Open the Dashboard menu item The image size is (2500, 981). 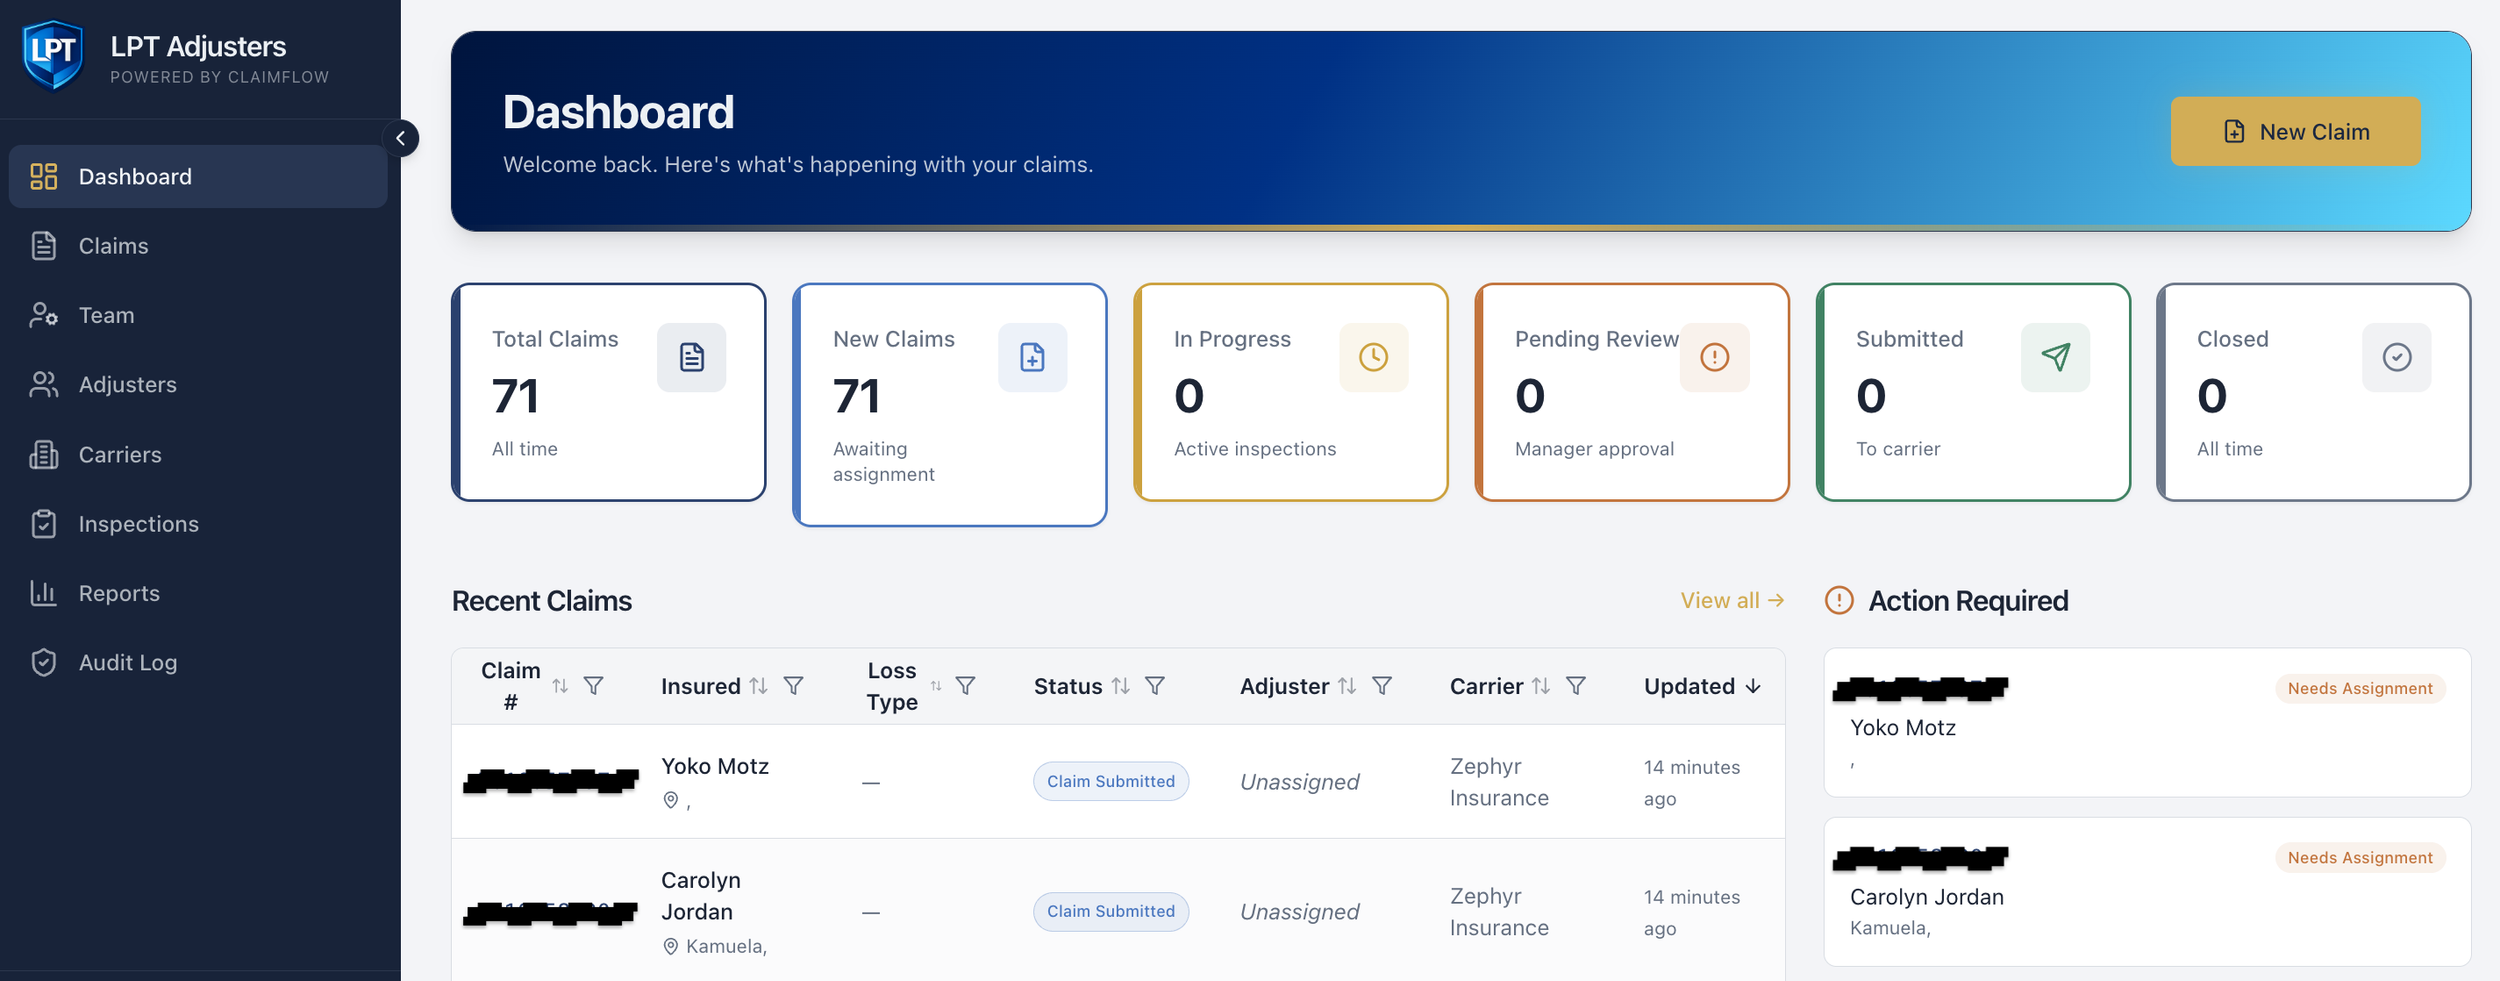198,176
